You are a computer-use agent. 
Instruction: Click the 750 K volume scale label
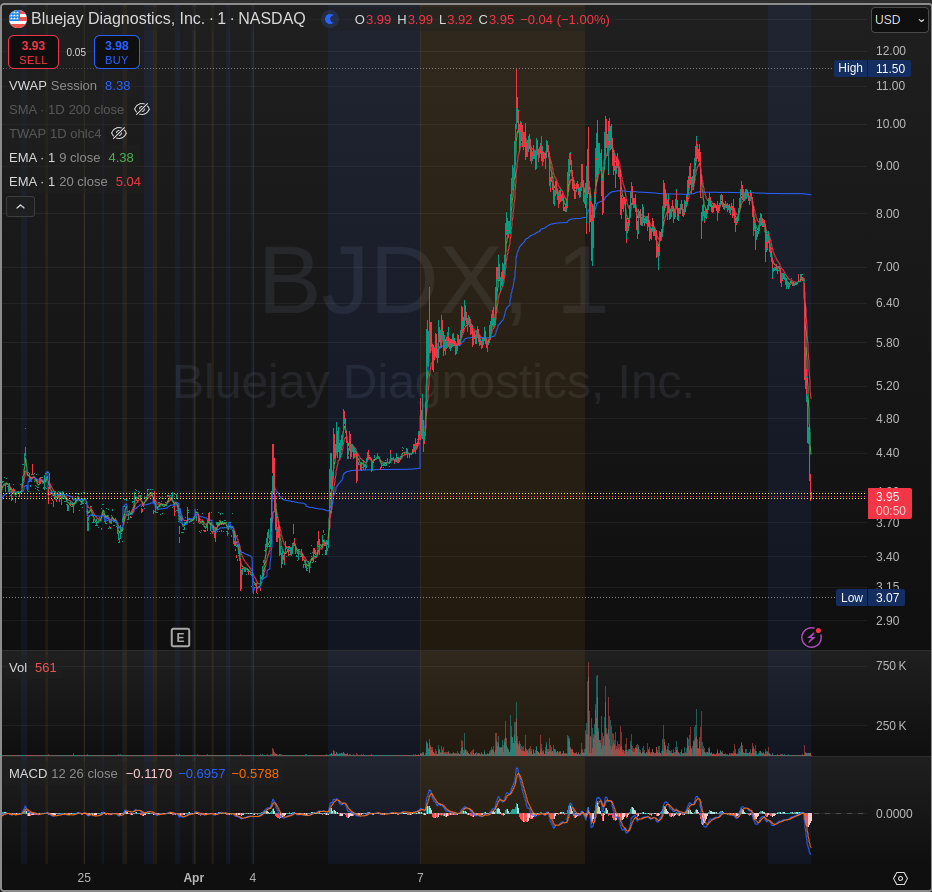pyautogui.click(x=890, y=666)
